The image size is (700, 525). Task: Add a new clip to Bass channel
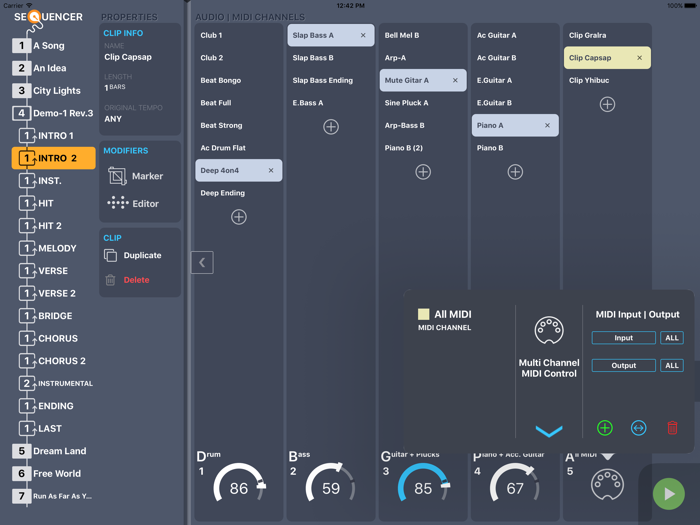[x=331, y=127]
